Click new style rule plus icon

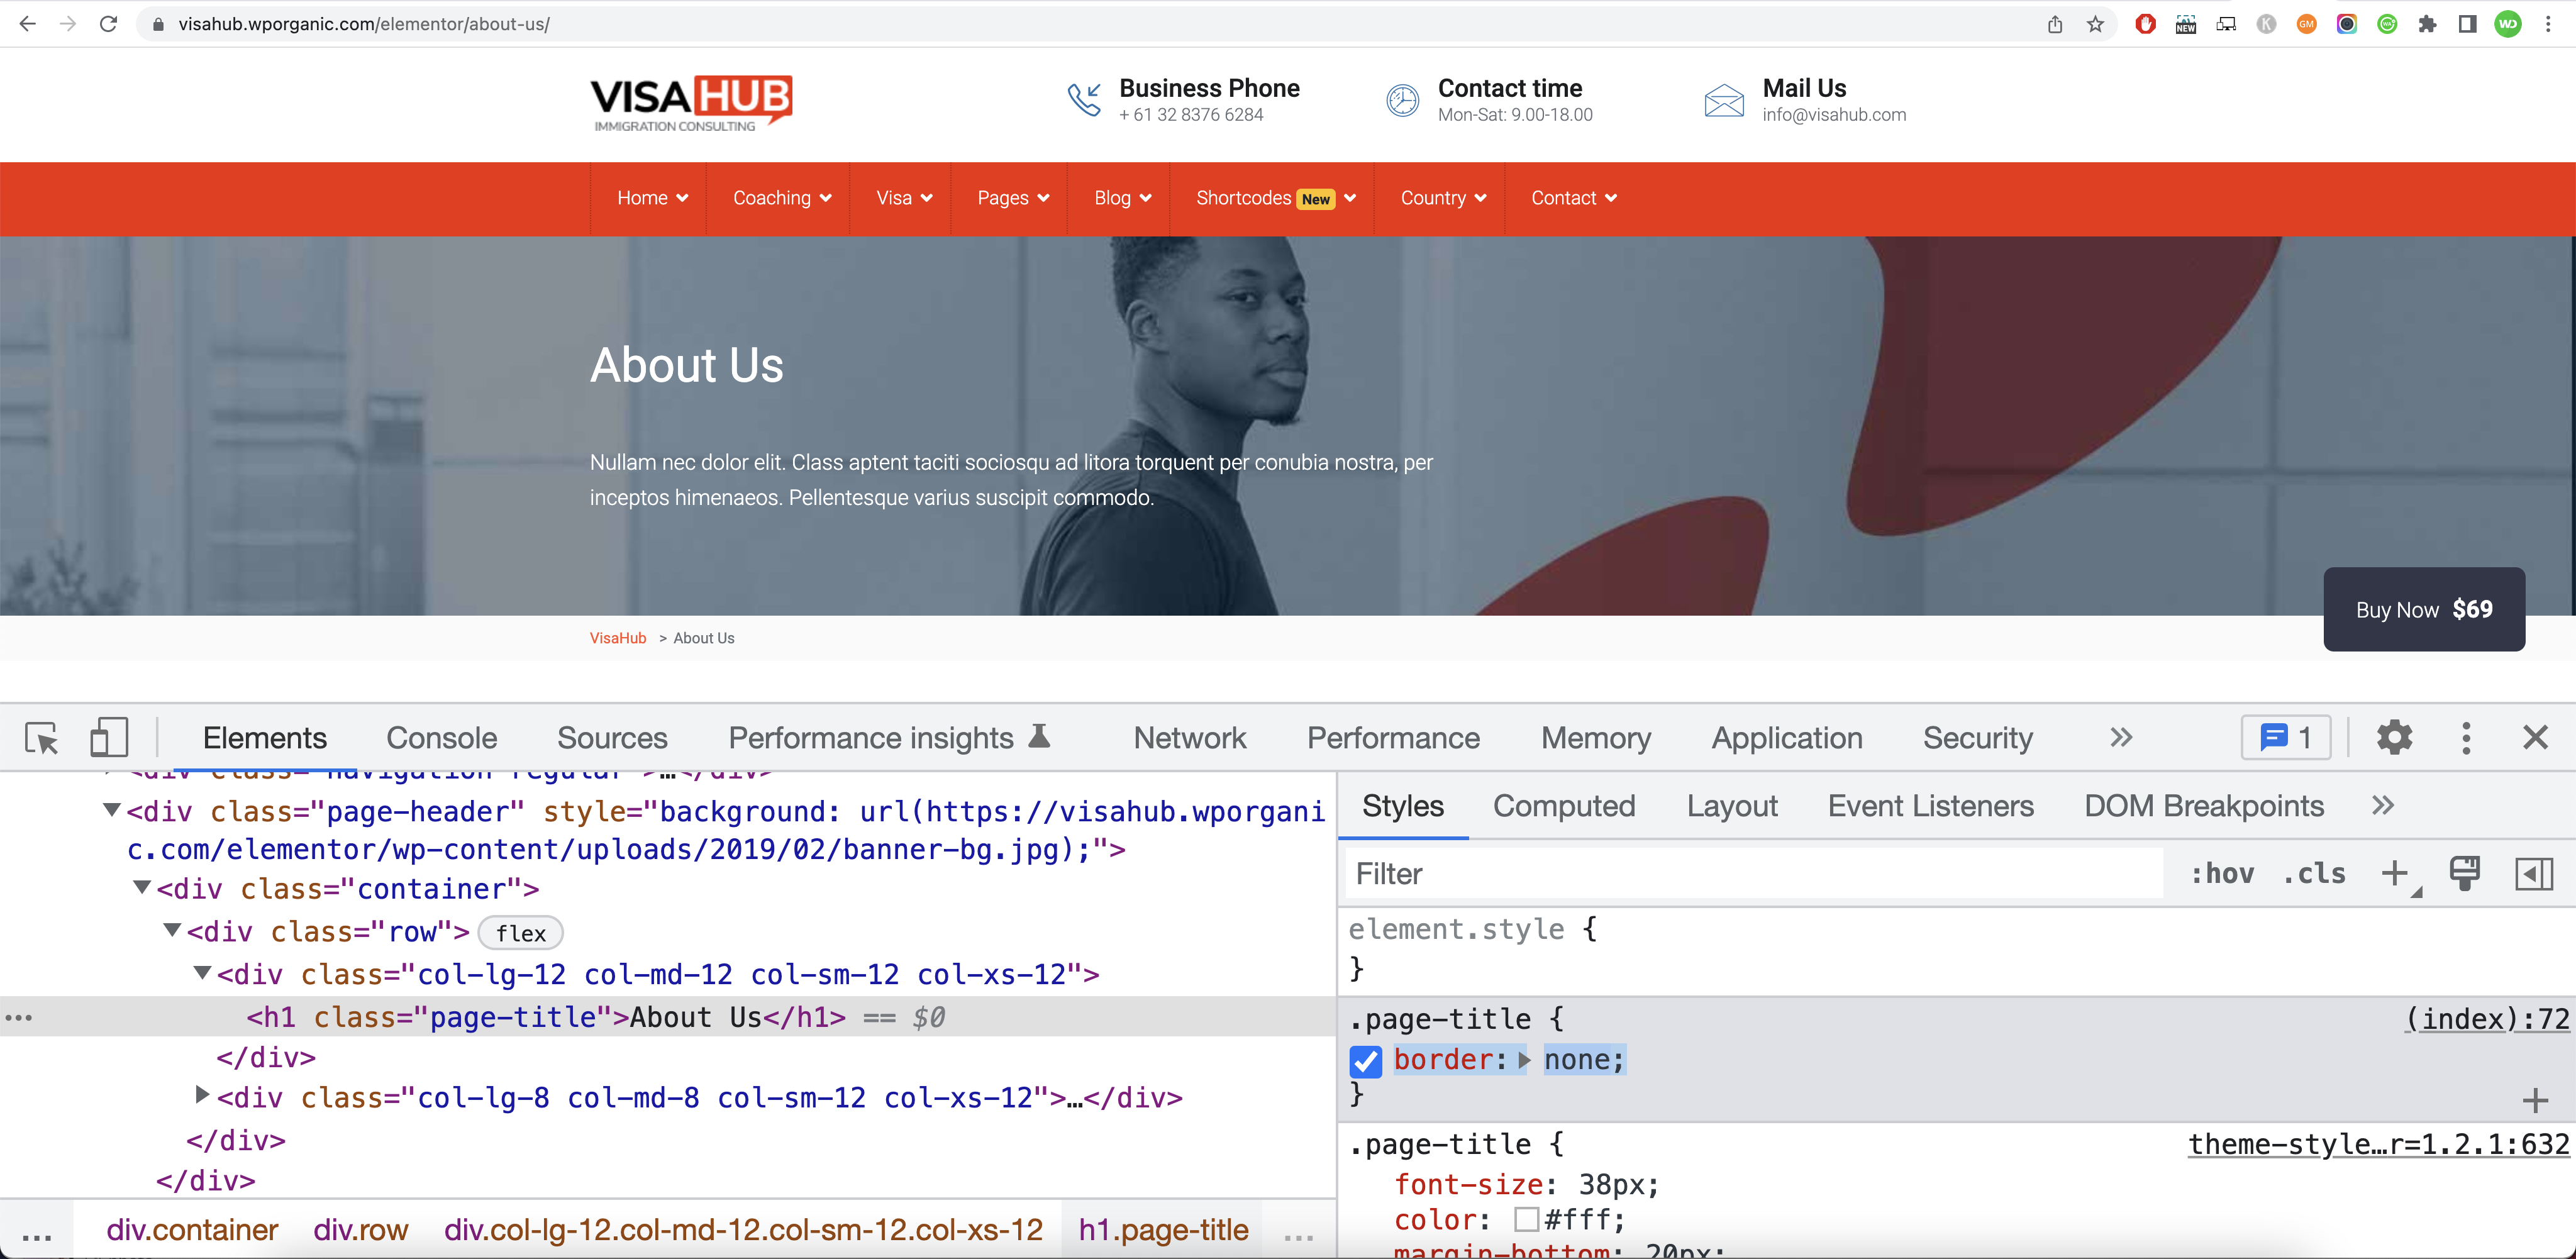[2394, 873]
